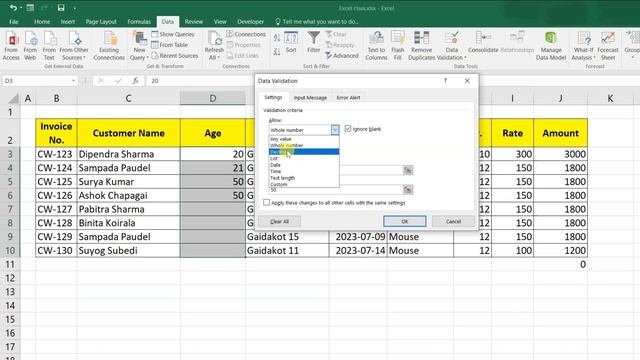Choose Date from Allow list
The height and width of the screenshot is (360, 640).
pos(304,165)
